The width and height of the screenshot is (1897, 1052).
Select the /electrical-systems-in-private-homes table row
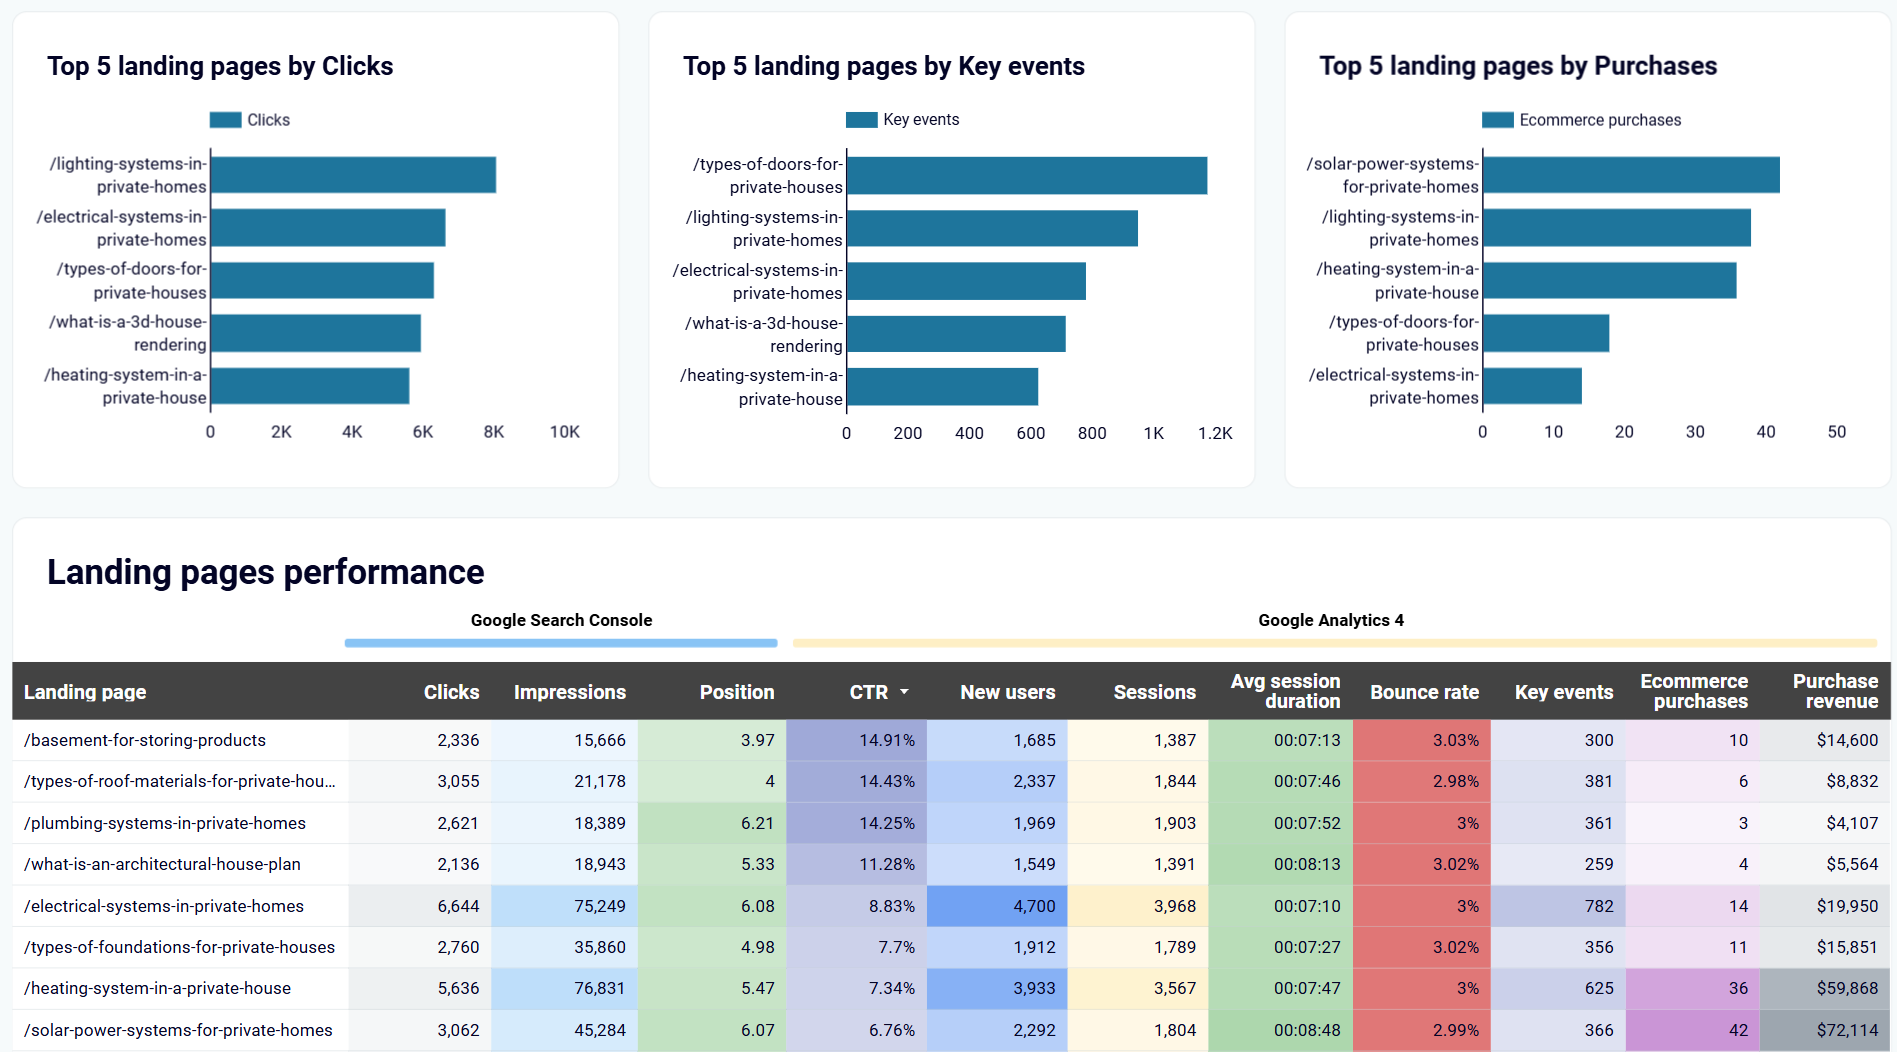pyautogui.click(x=164, y=906)
